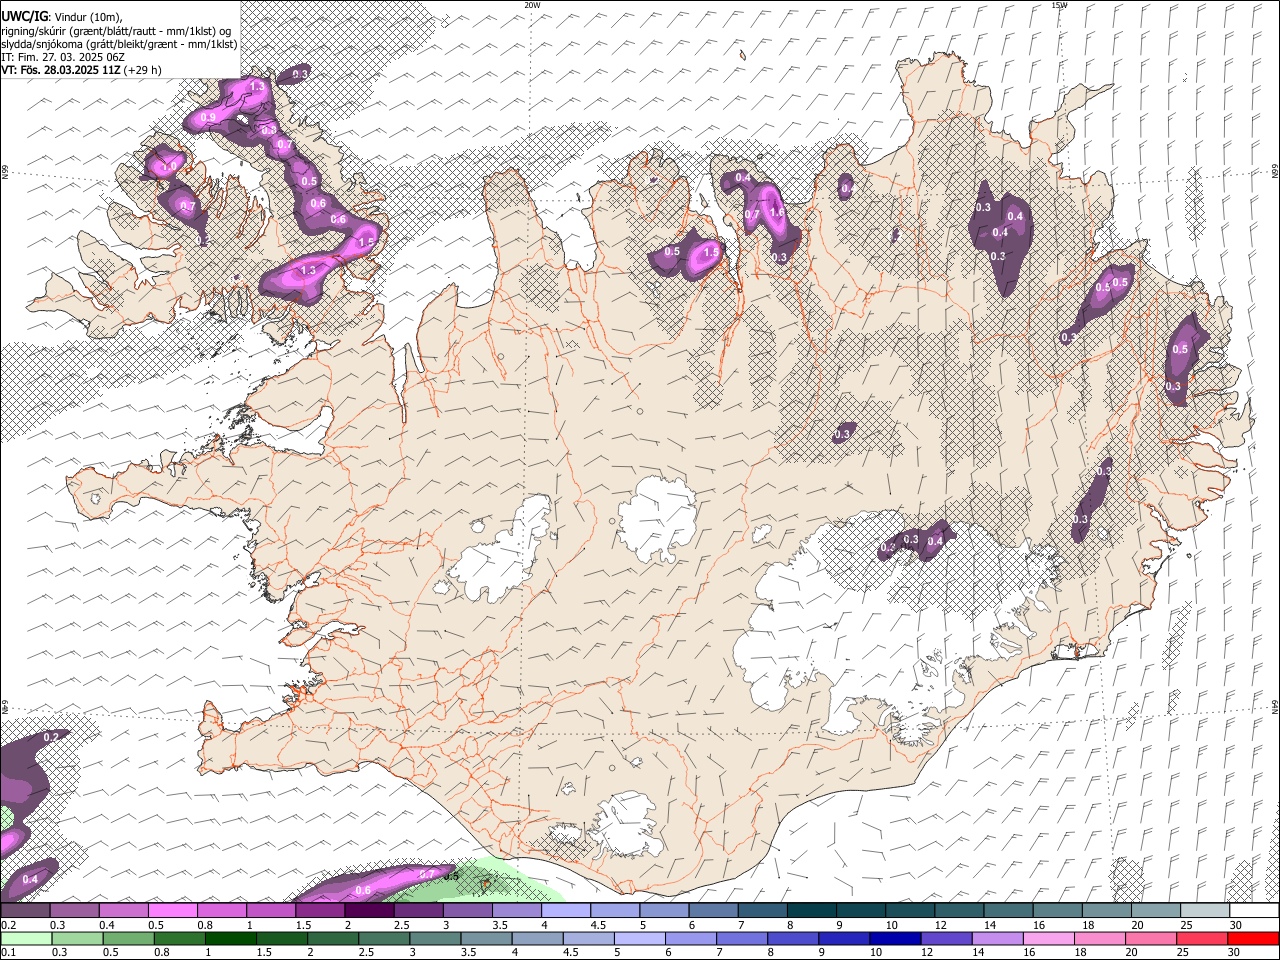Select the upper legend swatch labeled 12
This screenshot has width=1280, height=960.
(958, 911)
